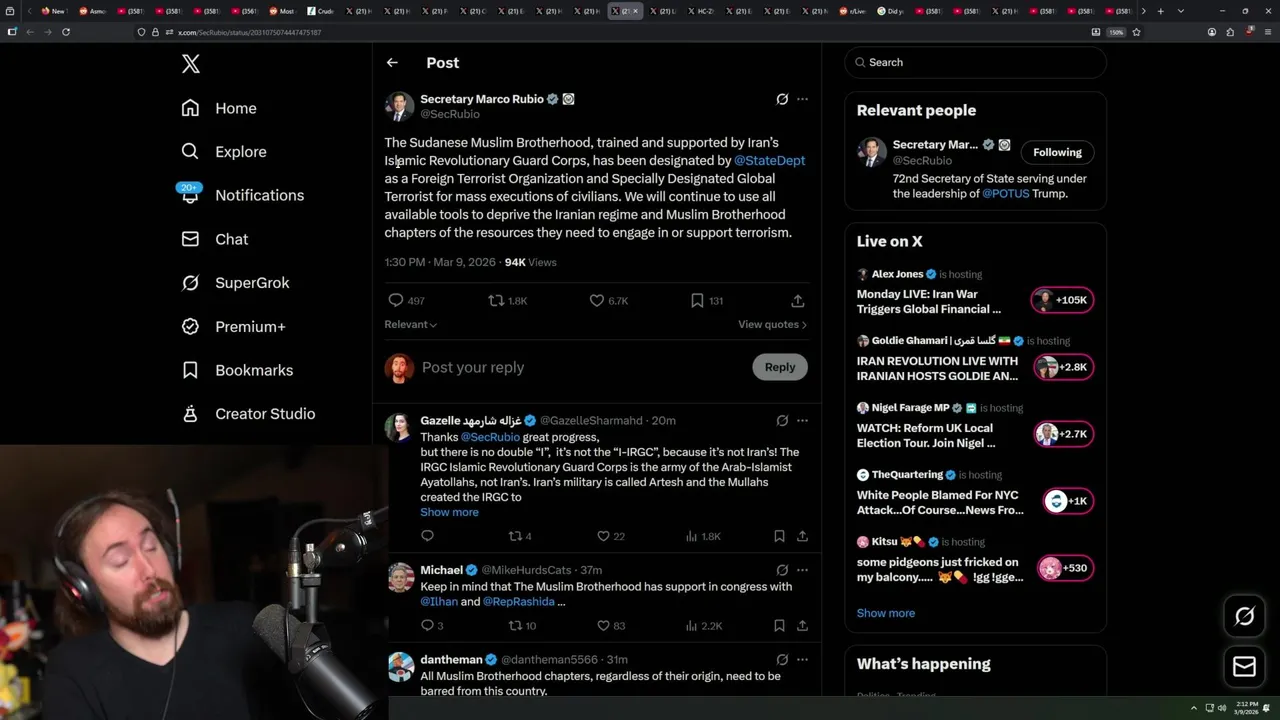Repost Gazelle's reply with 4 reposts
Screen dimensions: 1280x720
[x=520, y=536]
